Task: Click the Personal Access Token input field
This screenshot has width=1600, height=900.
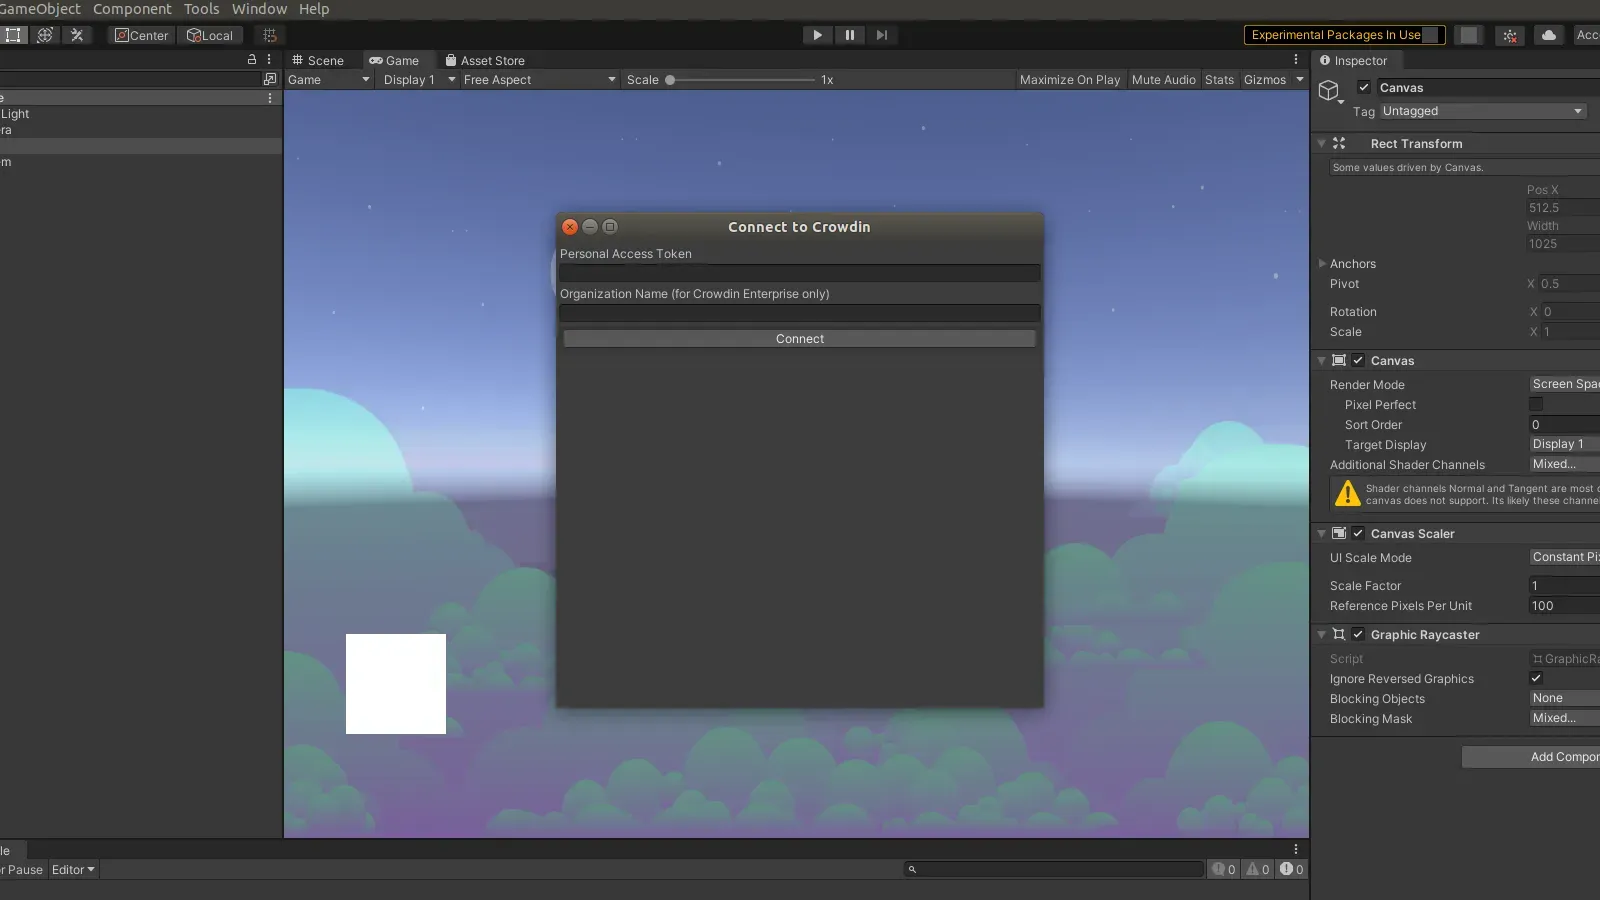Action: [x=798, y=272]
